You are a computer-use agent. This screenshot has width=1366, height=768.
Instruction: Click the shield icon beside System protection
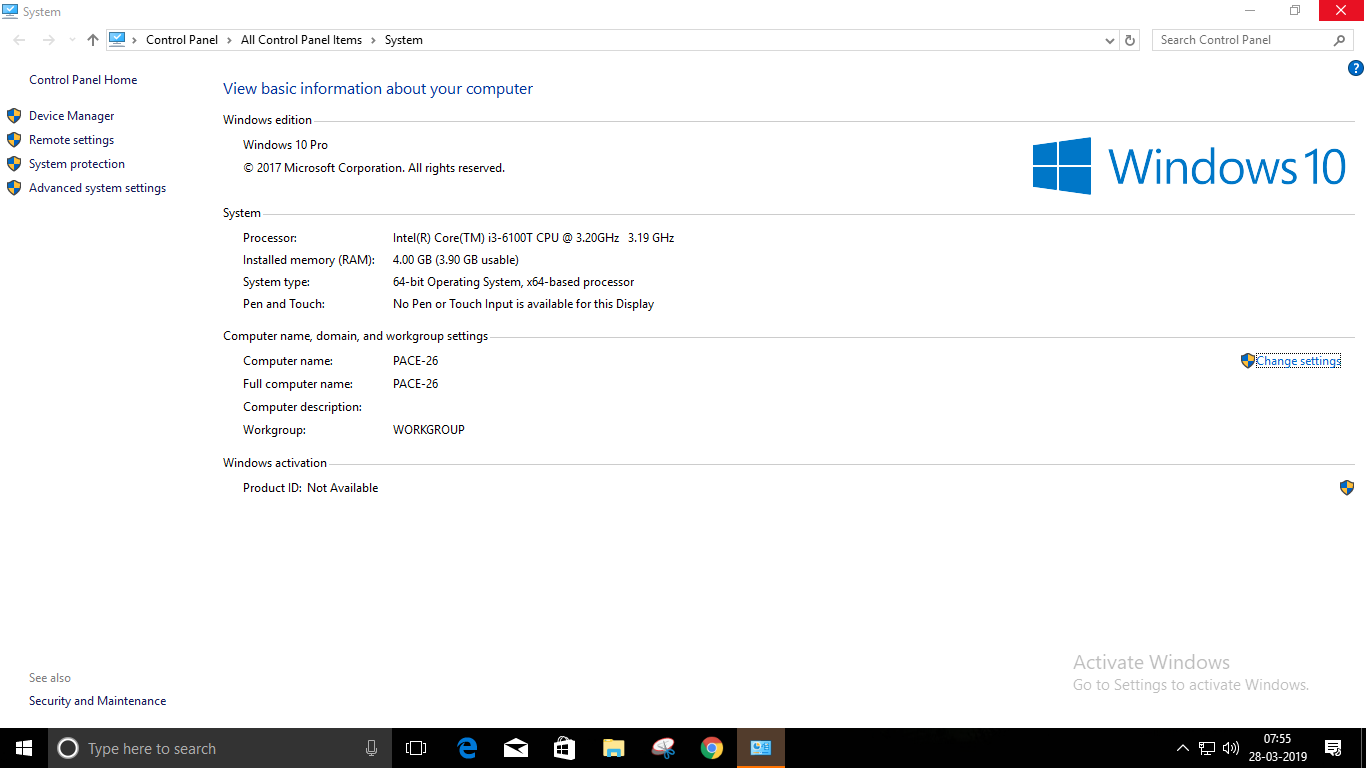click(14, 164)
